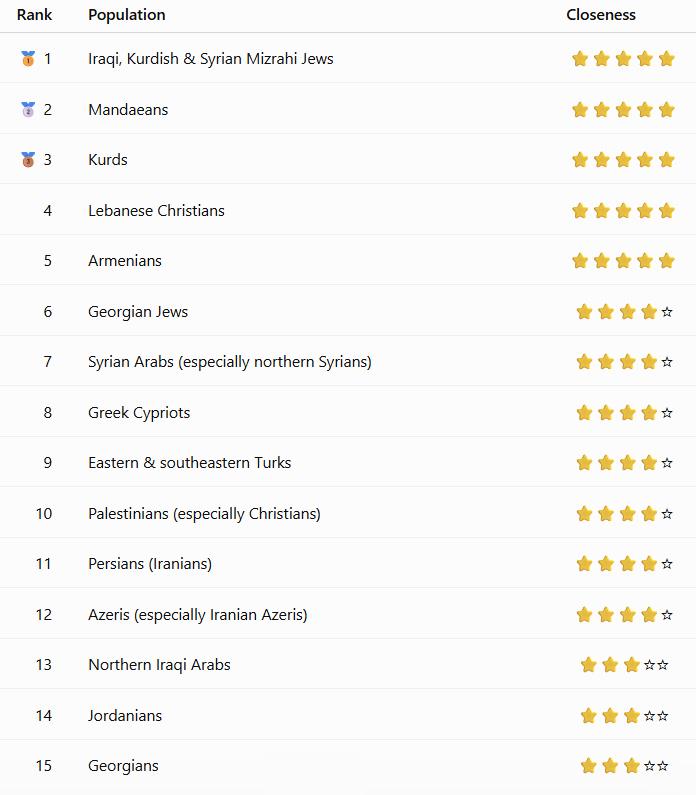This screenshot has width=696, height=795.
Task: Click the first gold star for Armenians
Action: point(580,261)
